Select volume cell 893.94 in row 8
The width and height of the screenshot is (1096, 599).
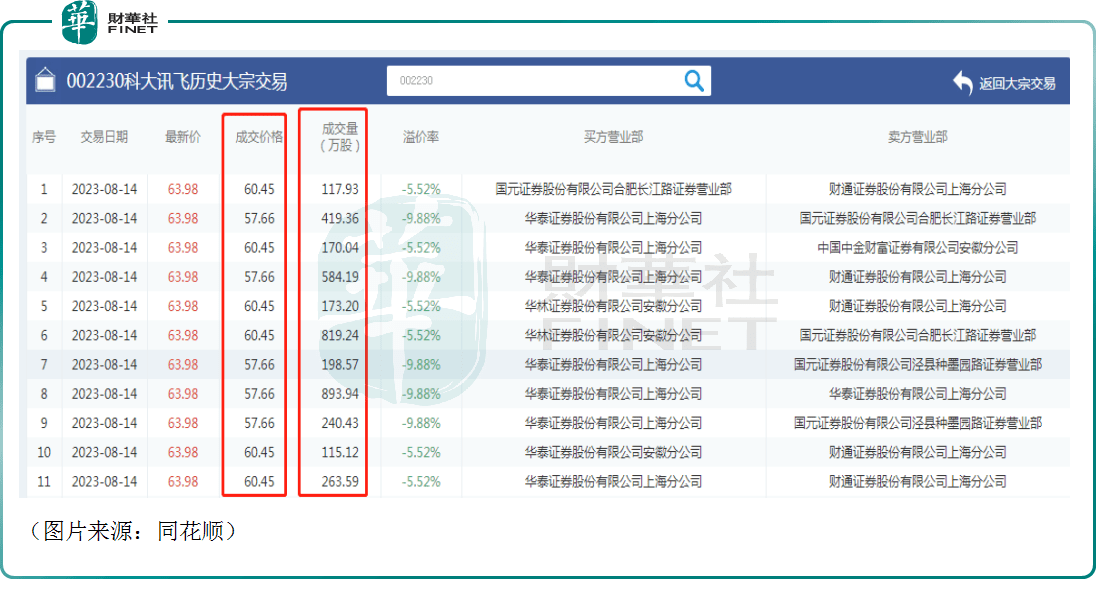coord(340,394)
